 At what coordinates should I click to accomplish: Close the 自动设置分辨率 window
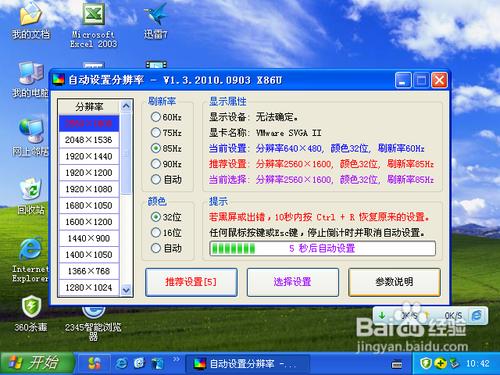click(x=439, y=80)
